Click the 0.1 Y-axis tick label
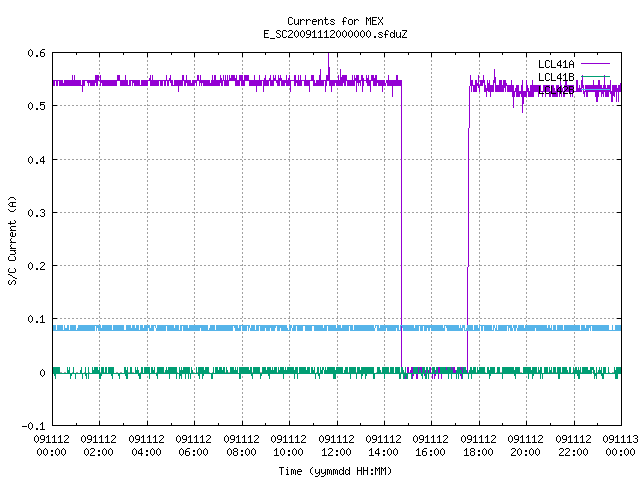Viewport: 640px width, 480px height. pyautogui.click(x=36, y=319)
